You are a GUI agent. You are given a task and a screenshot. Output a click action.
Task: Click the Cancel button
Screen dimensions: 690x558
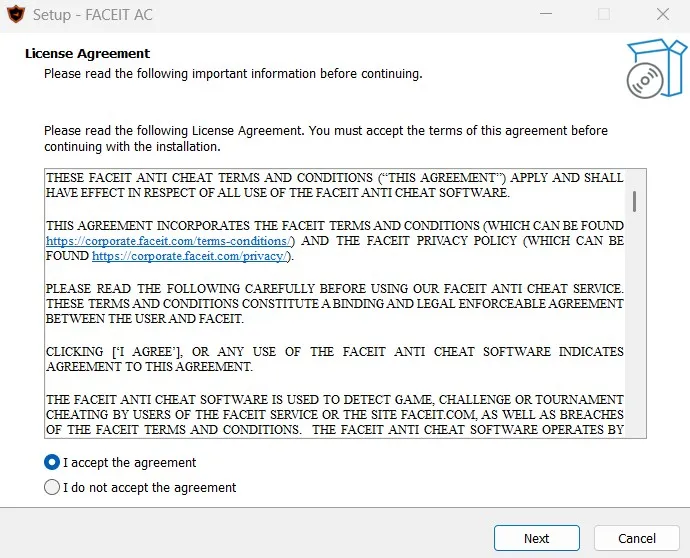(637, 538)
